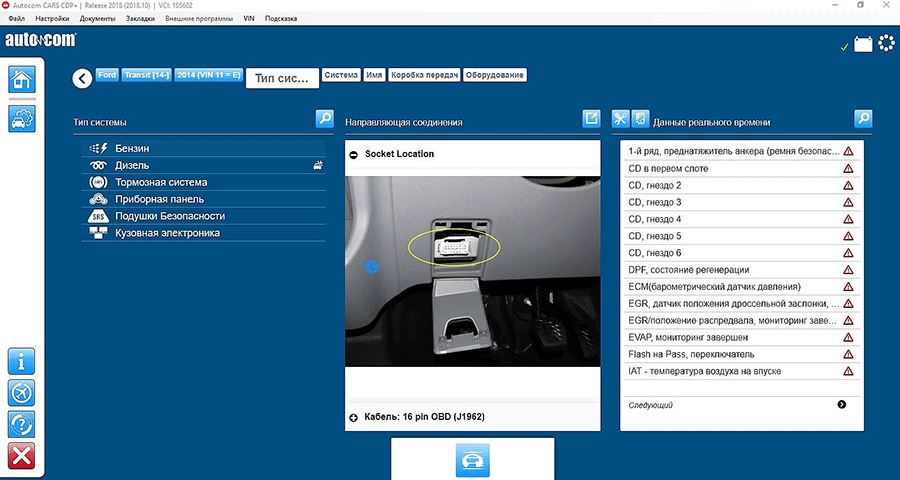This screenshot has width=900, height=480.
Task: Select Кузовная электроника system type
Action: [203, 233]
